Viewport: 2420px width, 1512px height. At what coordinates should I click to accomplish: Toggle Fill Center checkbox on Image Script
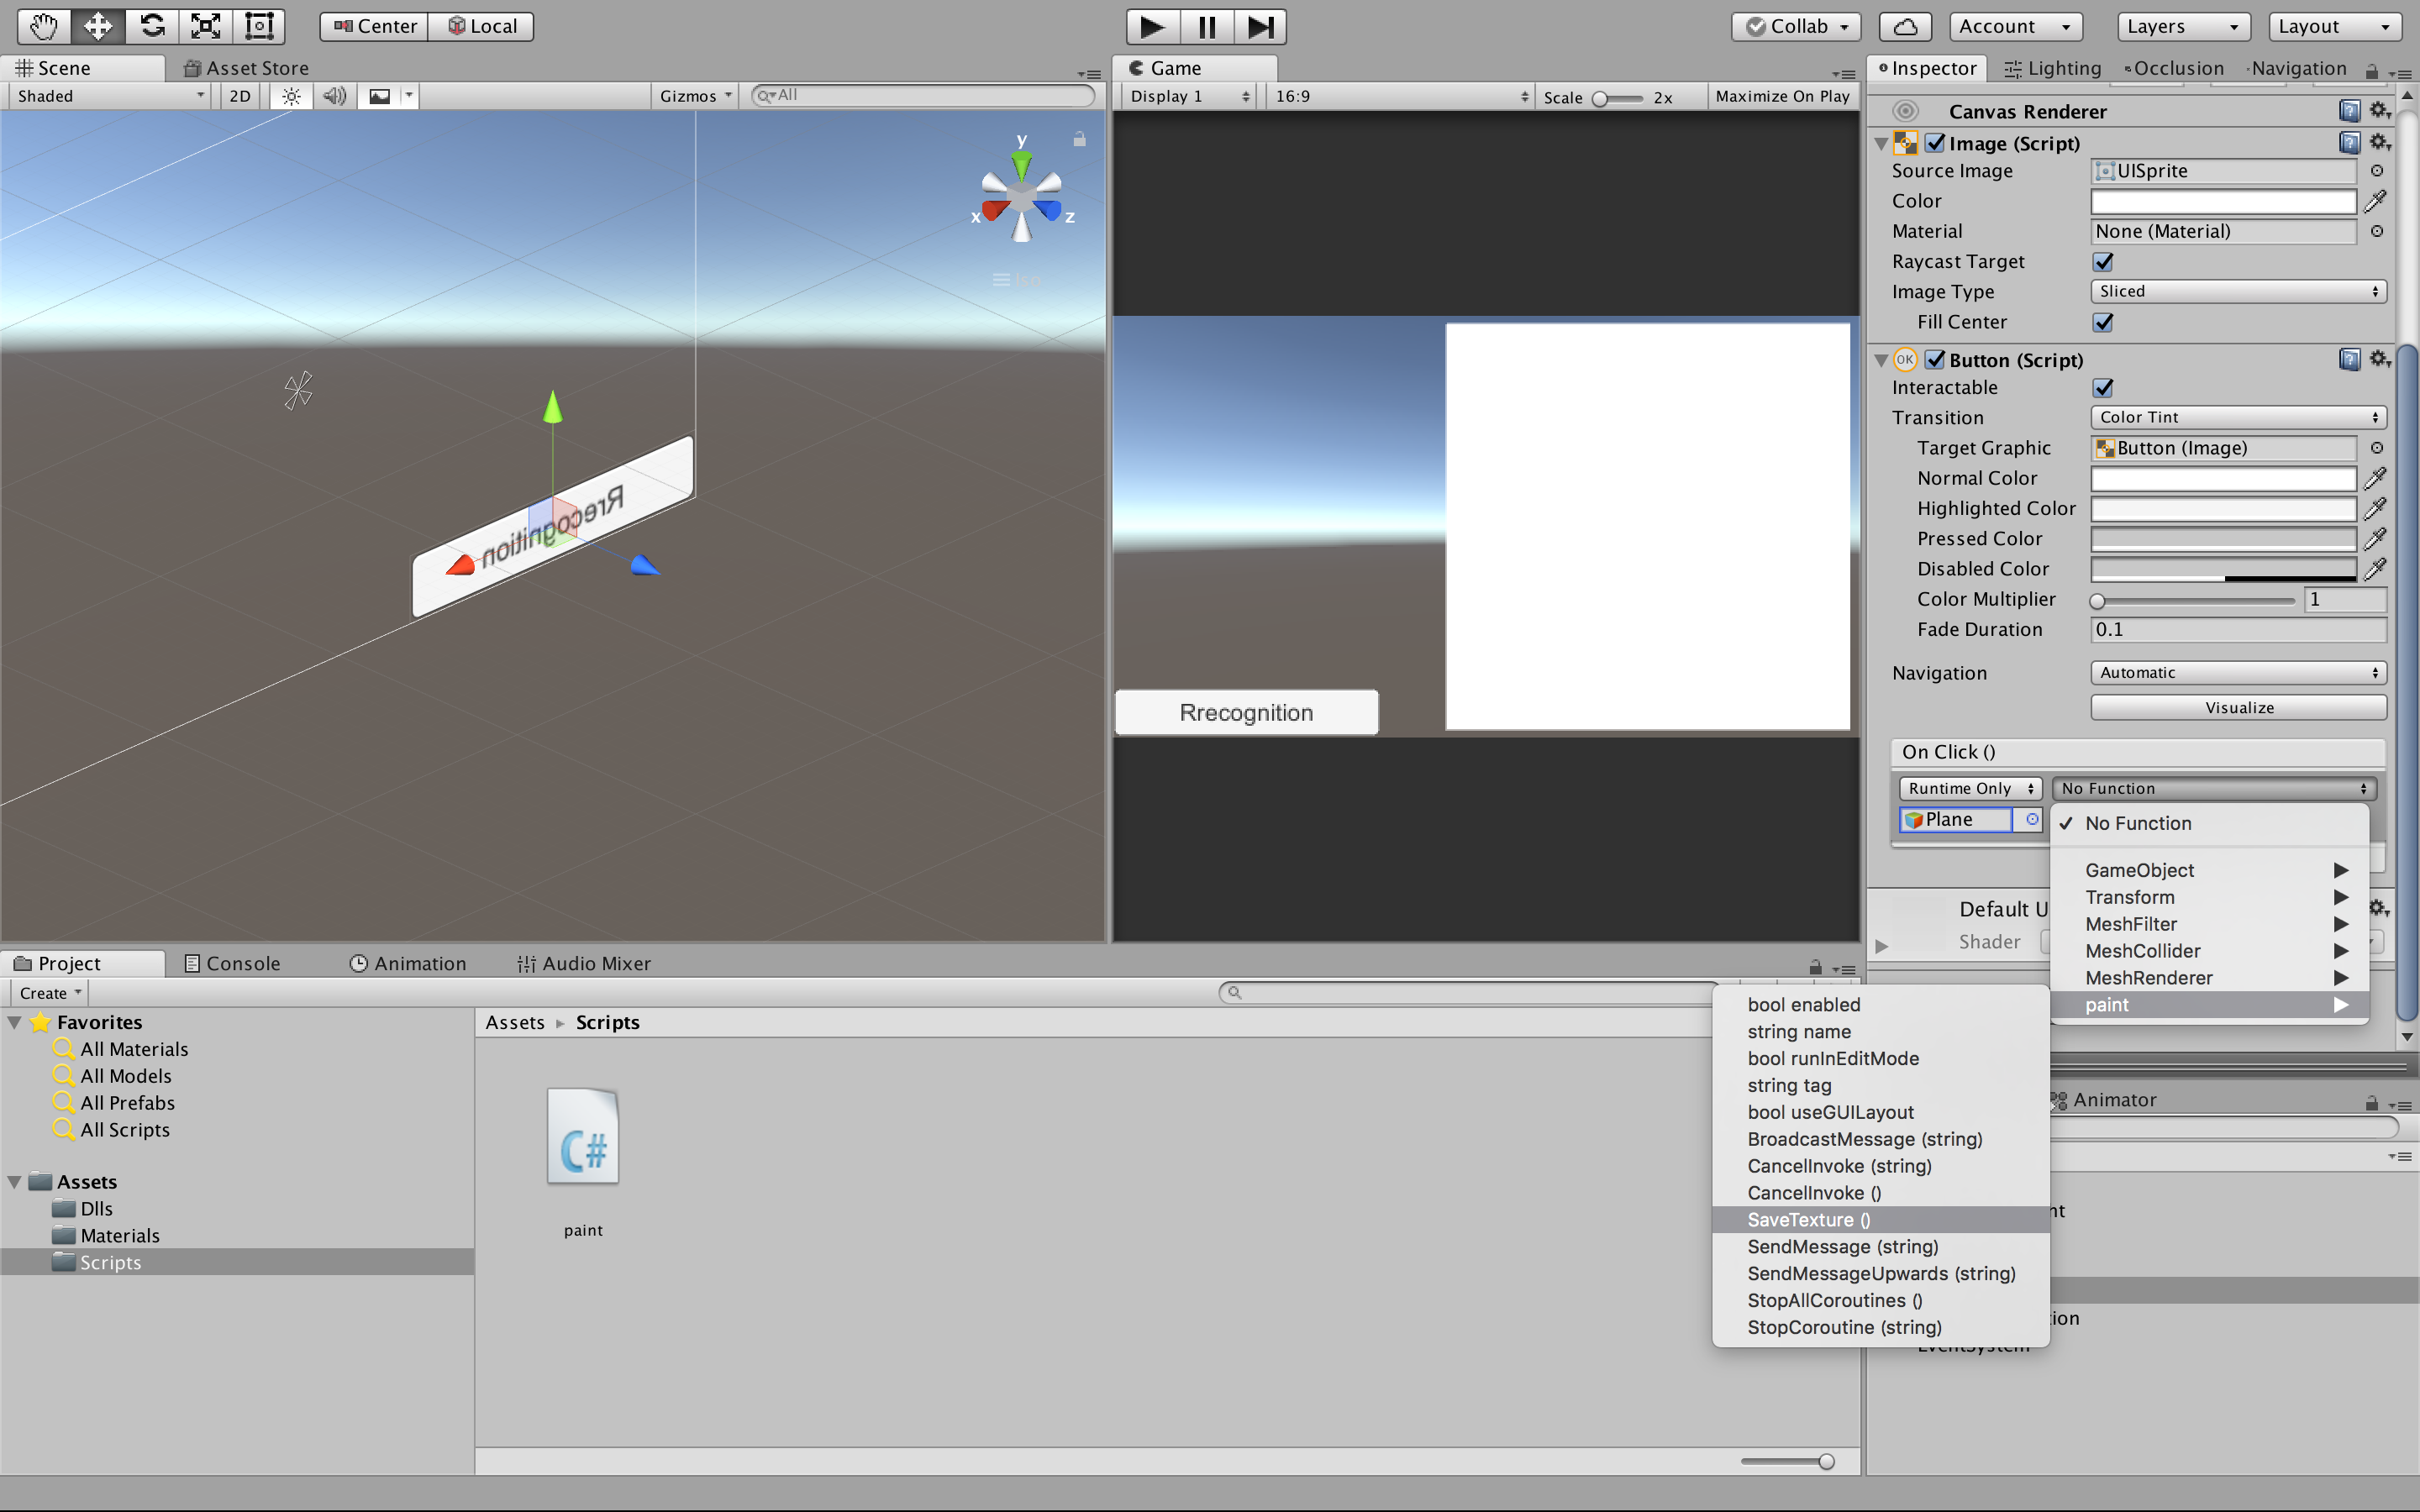[2103, 321]
